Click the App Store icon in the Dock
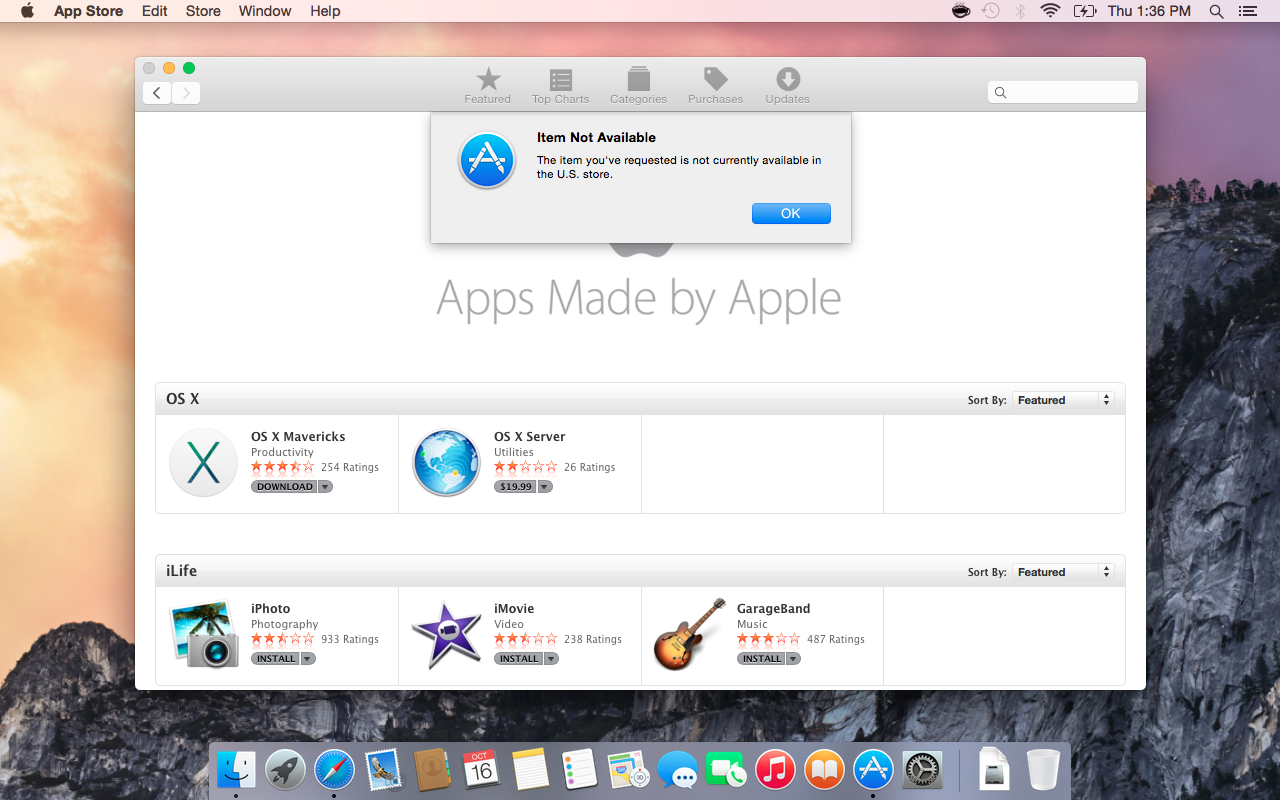1280x800 pixels. (873, 769)
